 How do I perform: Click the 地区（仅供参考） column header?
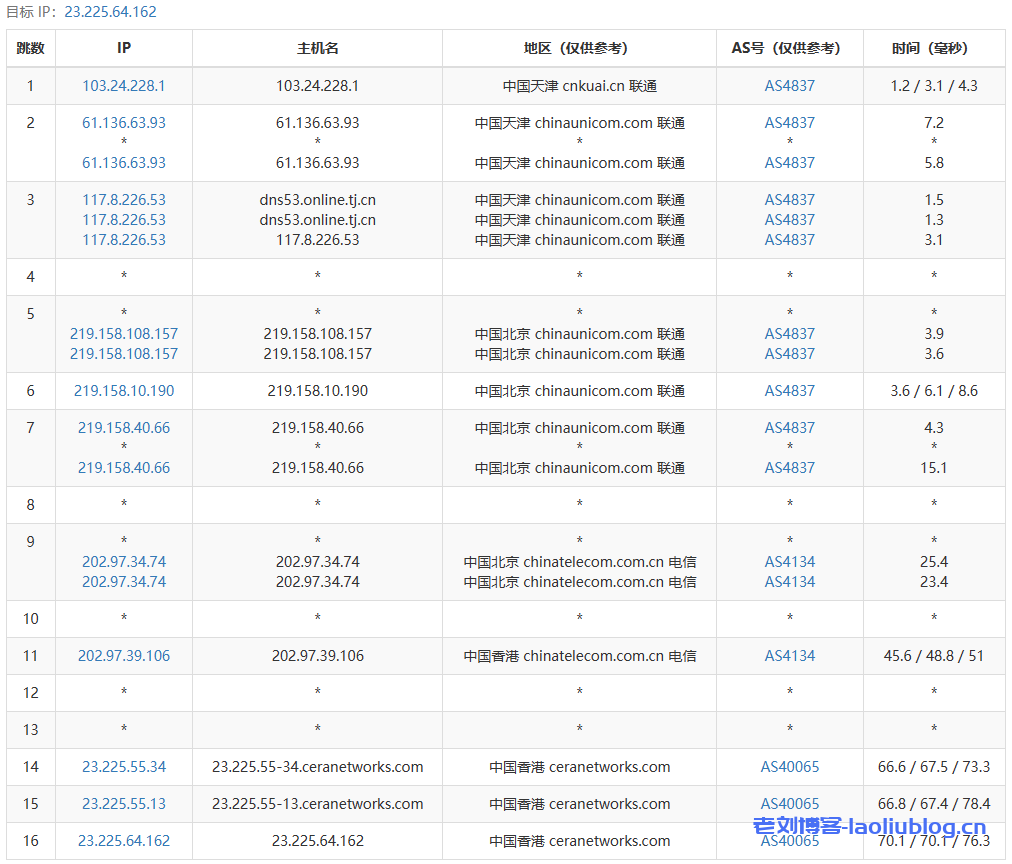pyautogui.click(x=579, y=48)
